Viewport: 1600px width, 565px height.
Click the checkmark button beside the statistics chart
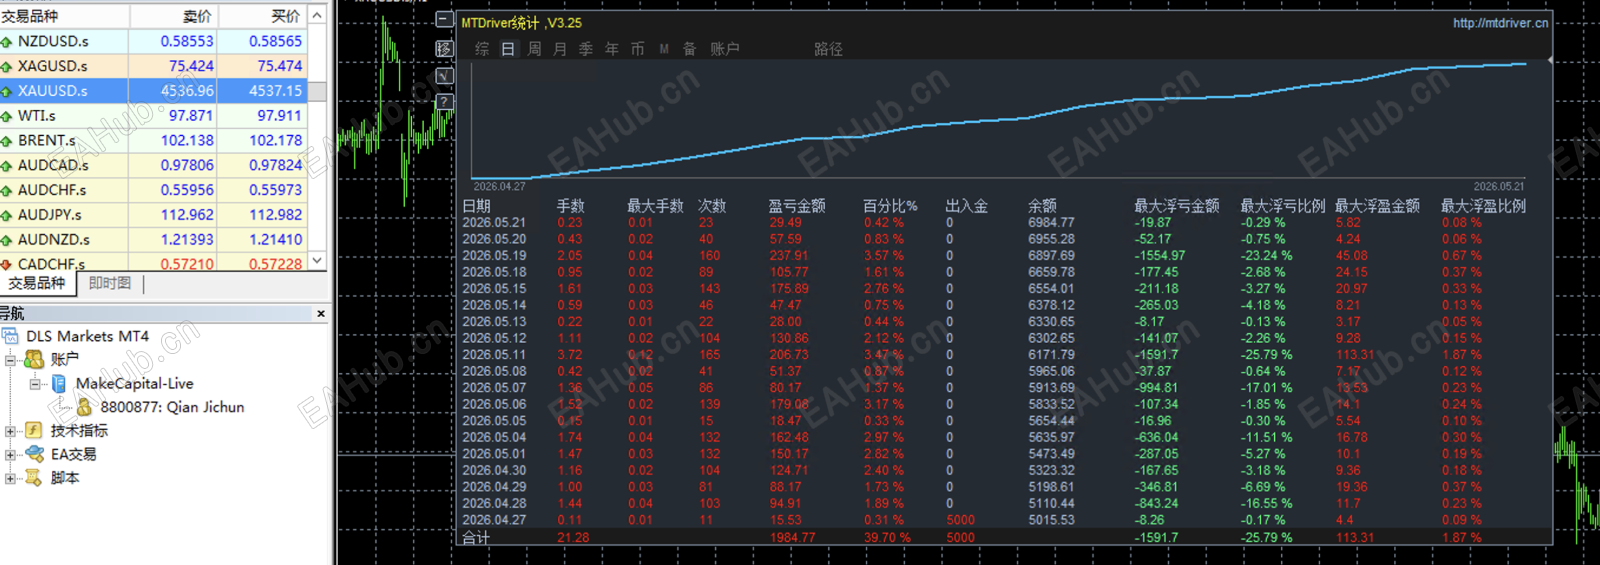coord(445,76)
